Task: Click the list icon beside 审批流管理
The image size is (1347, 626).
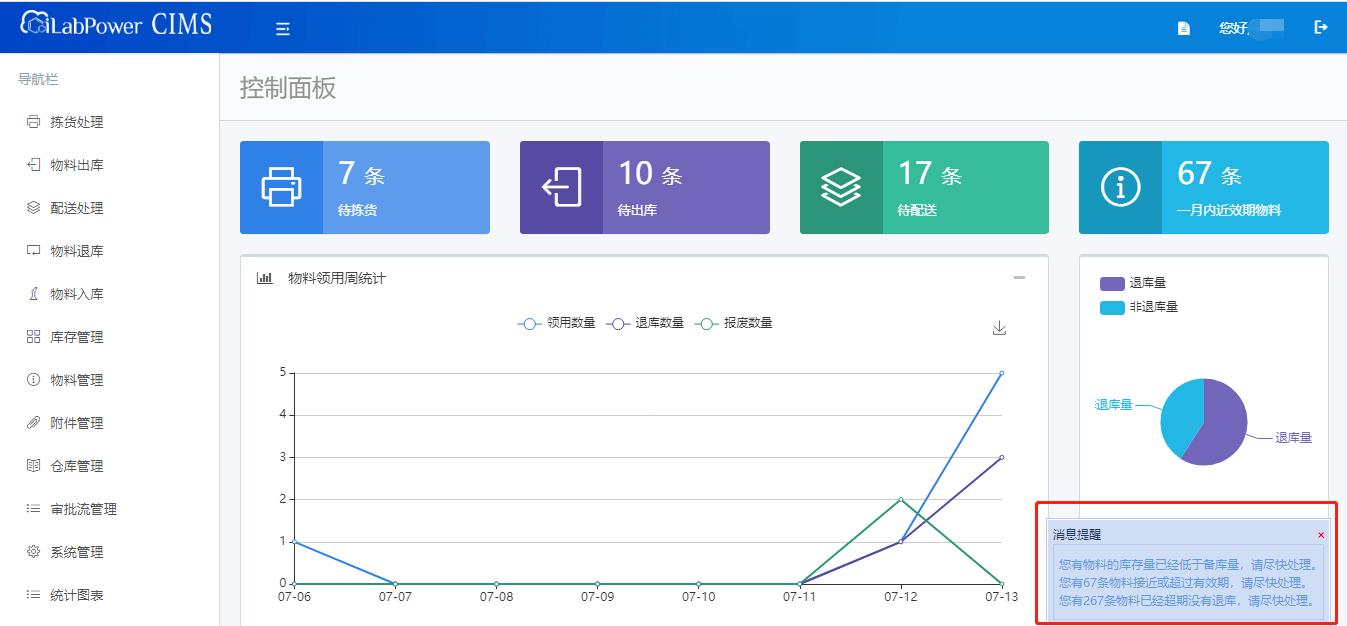Action: [33, 509]
